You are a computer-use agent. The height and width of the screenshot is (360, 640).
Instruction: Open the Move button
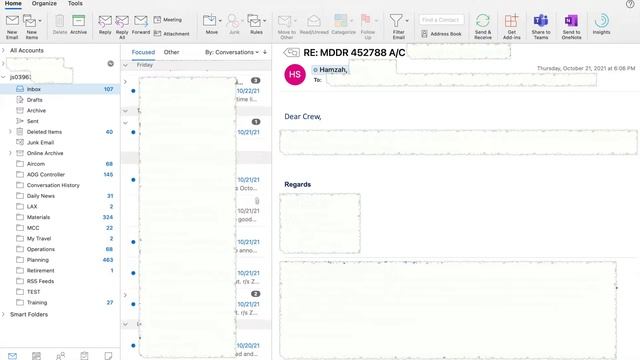(212, 24)
